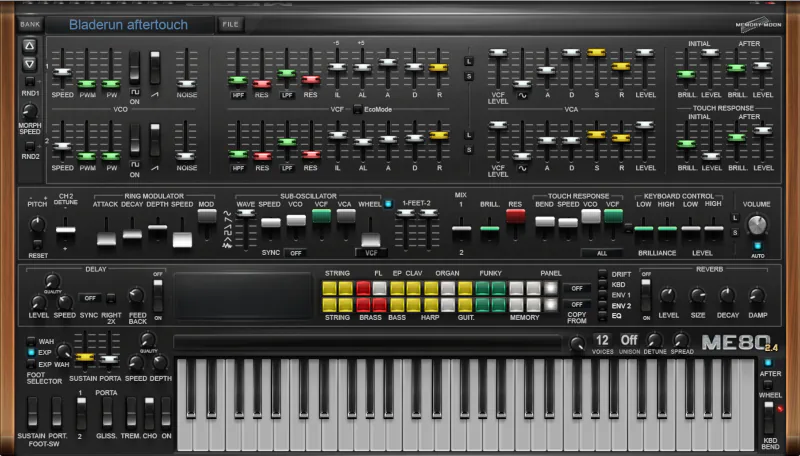Enable the DRIFT checkbox
The image size is (800, 456).
point(603,274)
